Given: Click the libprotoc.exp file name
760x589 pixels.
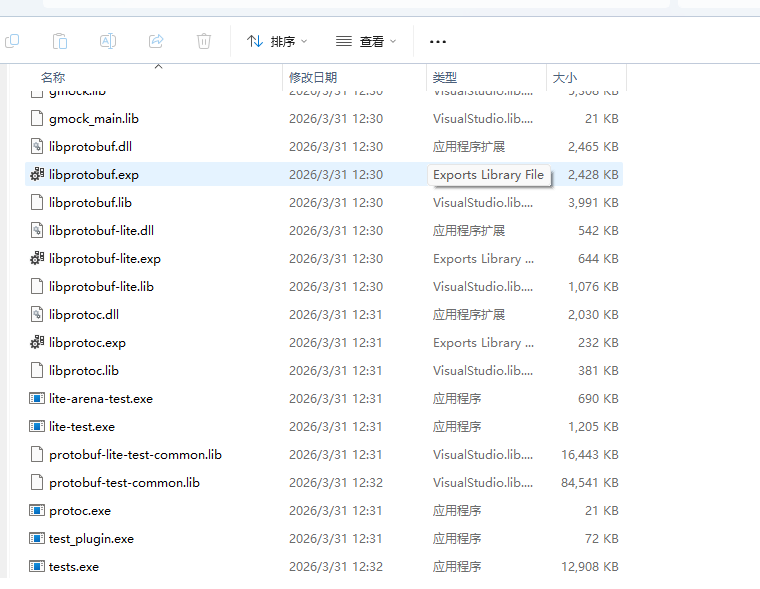Looking at the screenshot, I should click(x=87, y=343).
